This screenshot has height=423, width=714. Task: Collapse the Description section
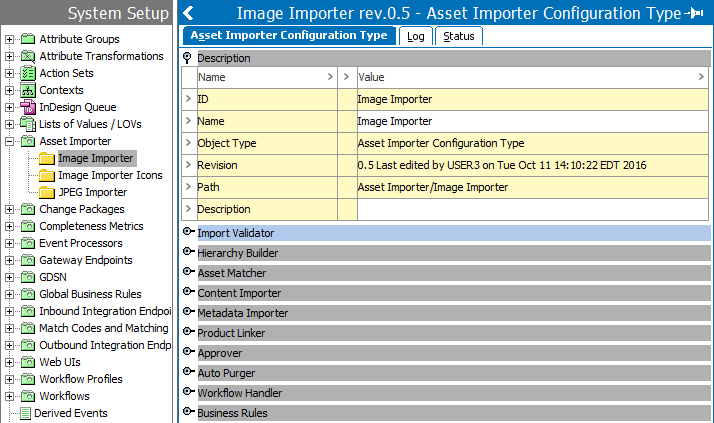pyautogui.click(x=188, y=58)
